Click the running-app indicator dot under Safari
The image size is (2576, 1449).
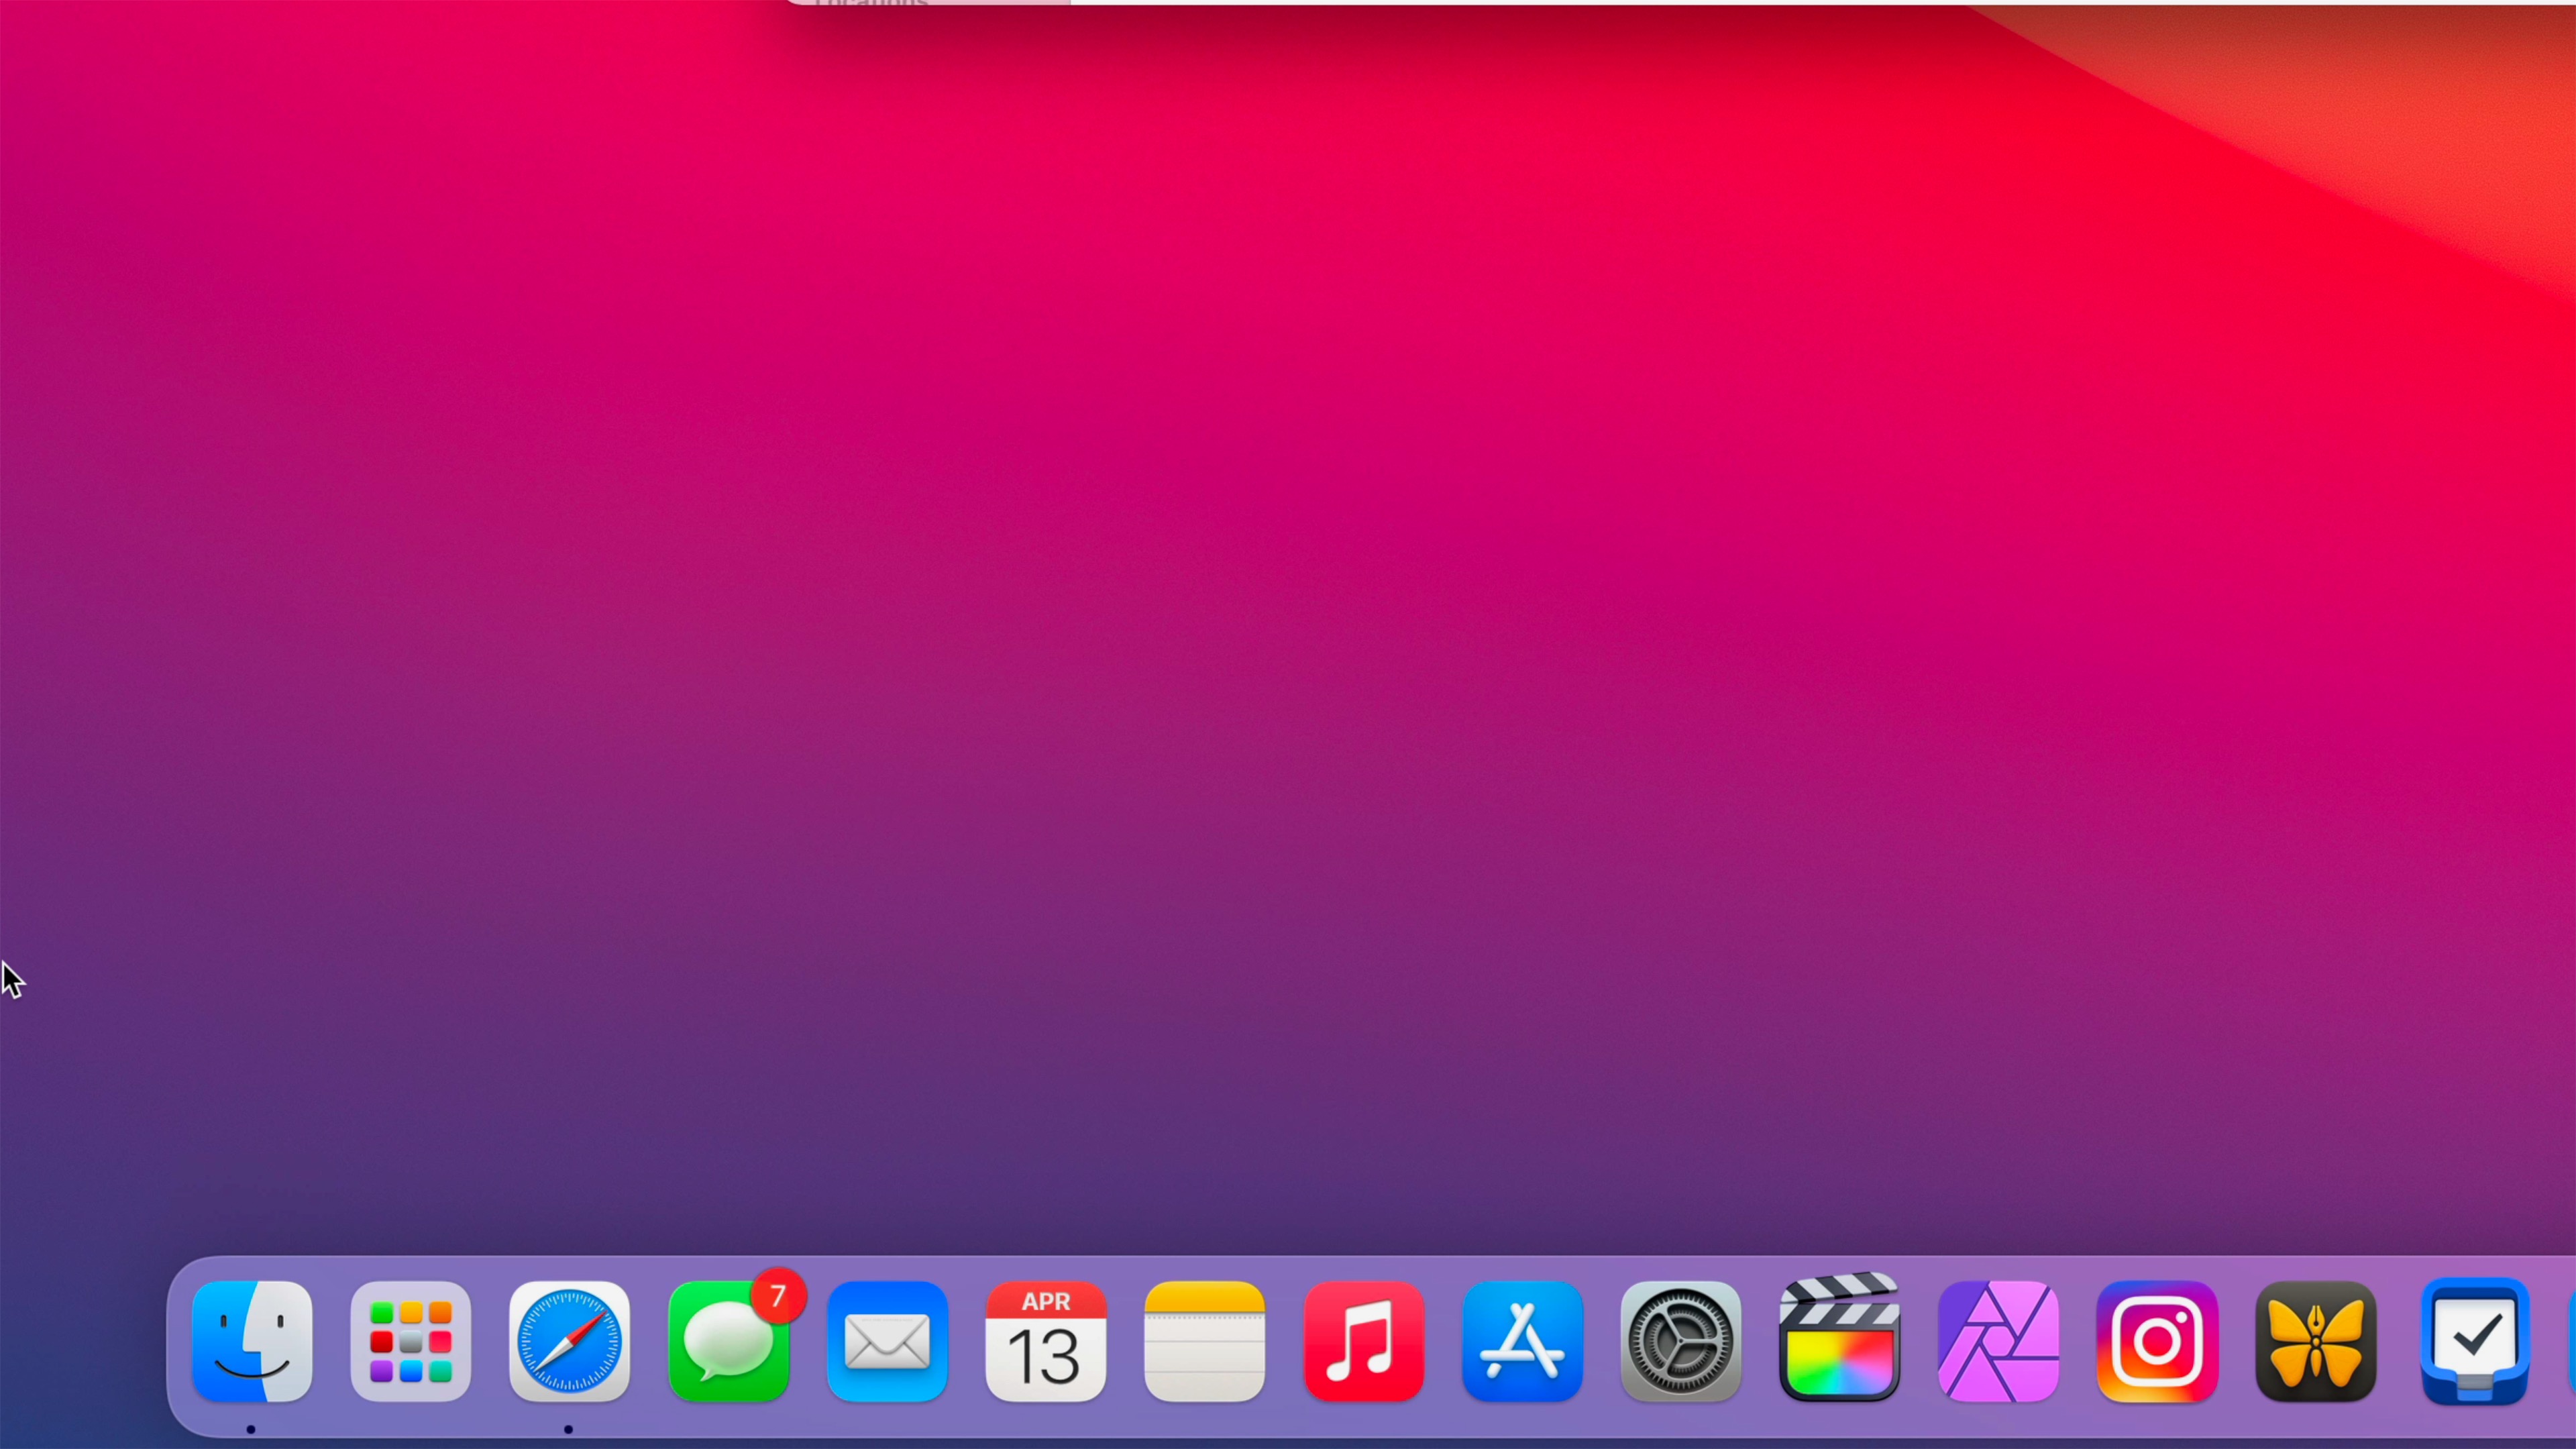(569, 1428)
